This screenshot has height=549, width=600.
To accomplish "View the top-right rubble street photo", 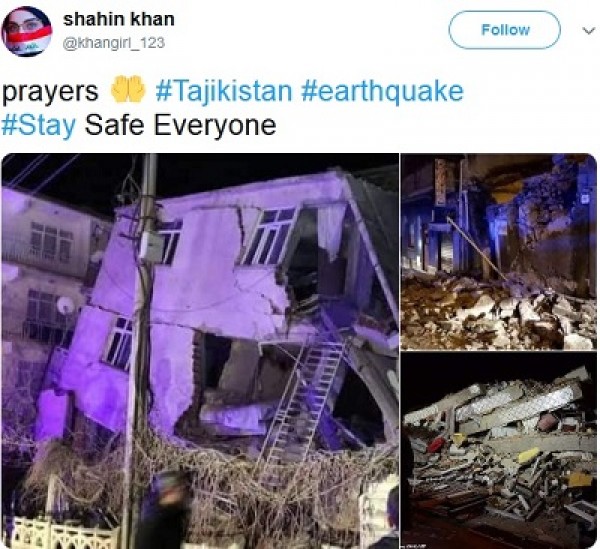I will 499,251.
